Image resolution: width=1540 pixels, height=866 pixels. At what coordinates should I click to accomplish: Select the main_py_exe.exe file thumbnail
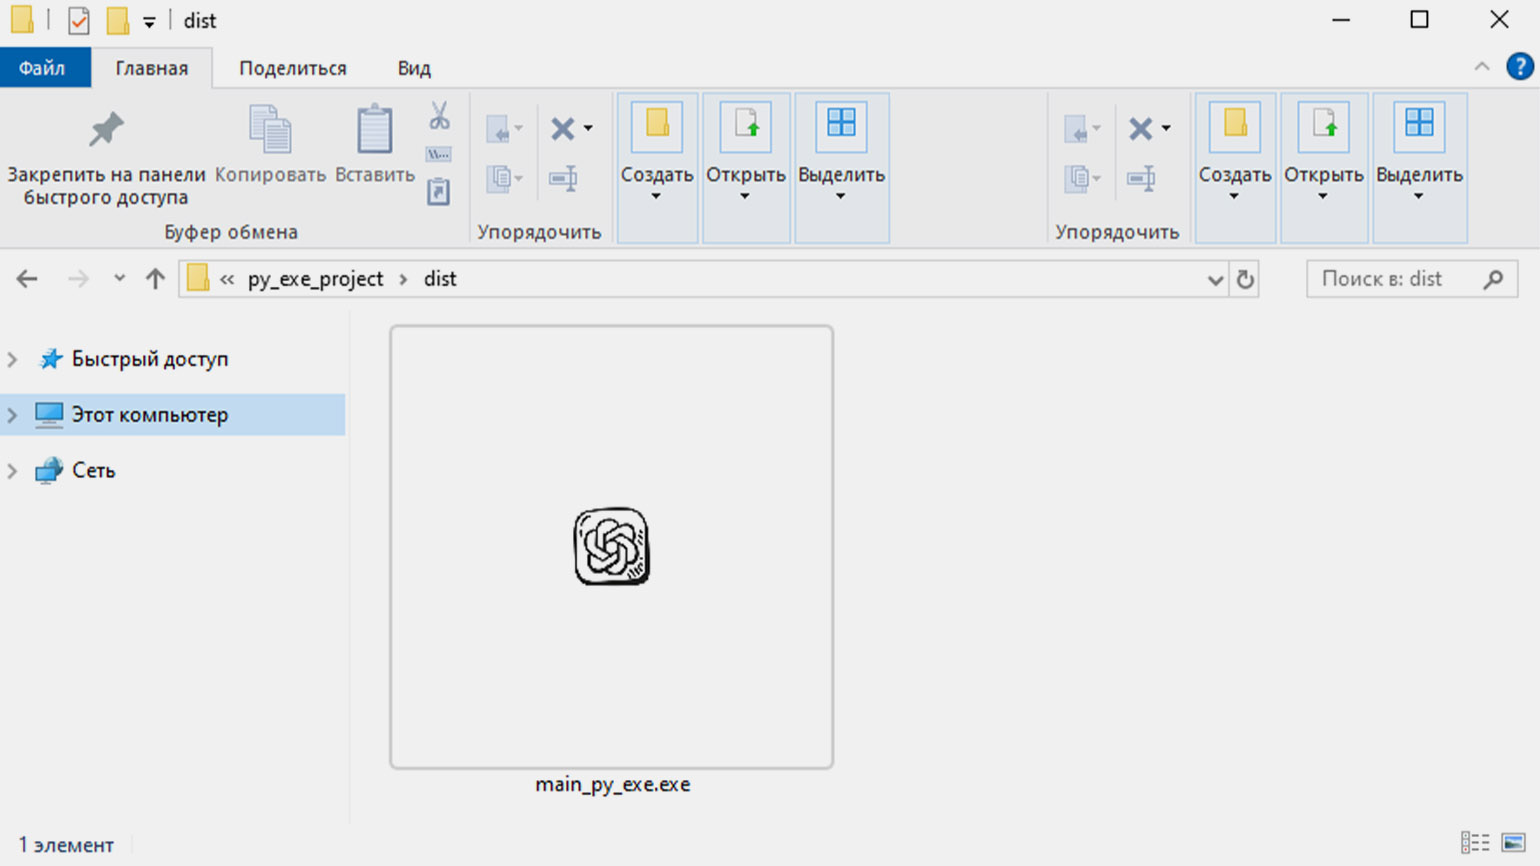(x=611, y=547)
